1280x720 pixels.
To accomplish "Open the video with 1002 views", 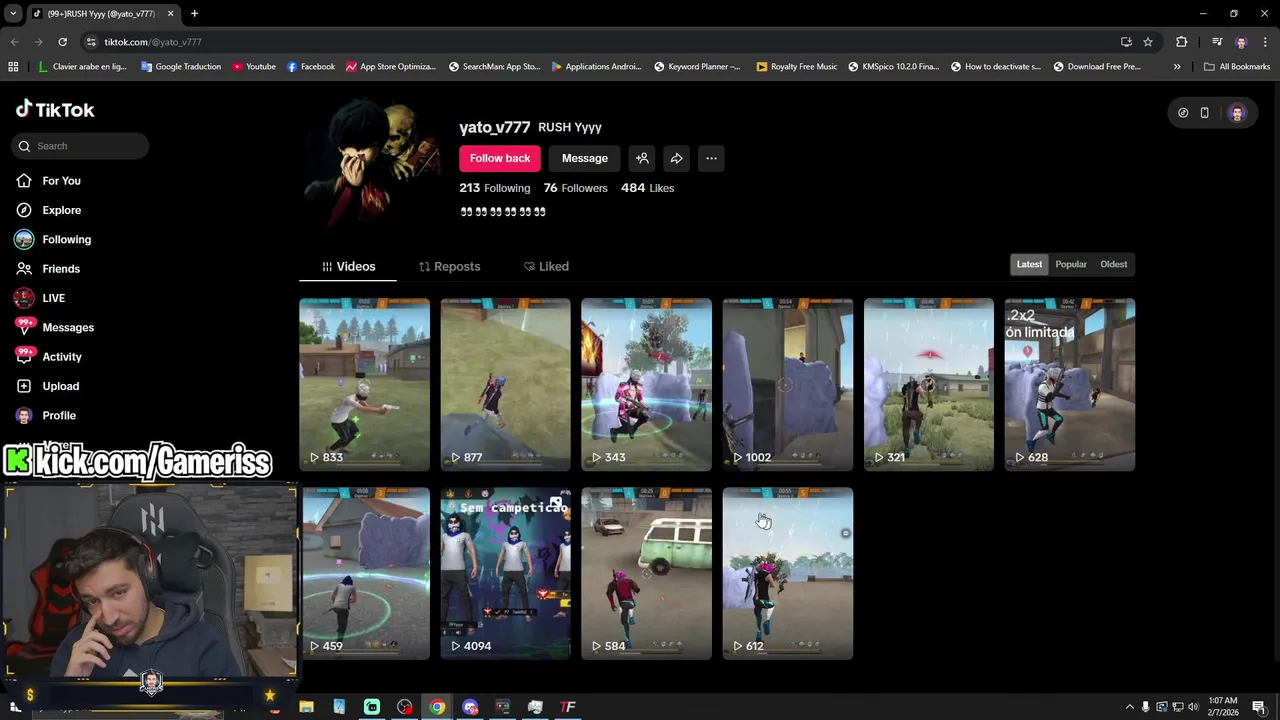I will pos(788,384).
